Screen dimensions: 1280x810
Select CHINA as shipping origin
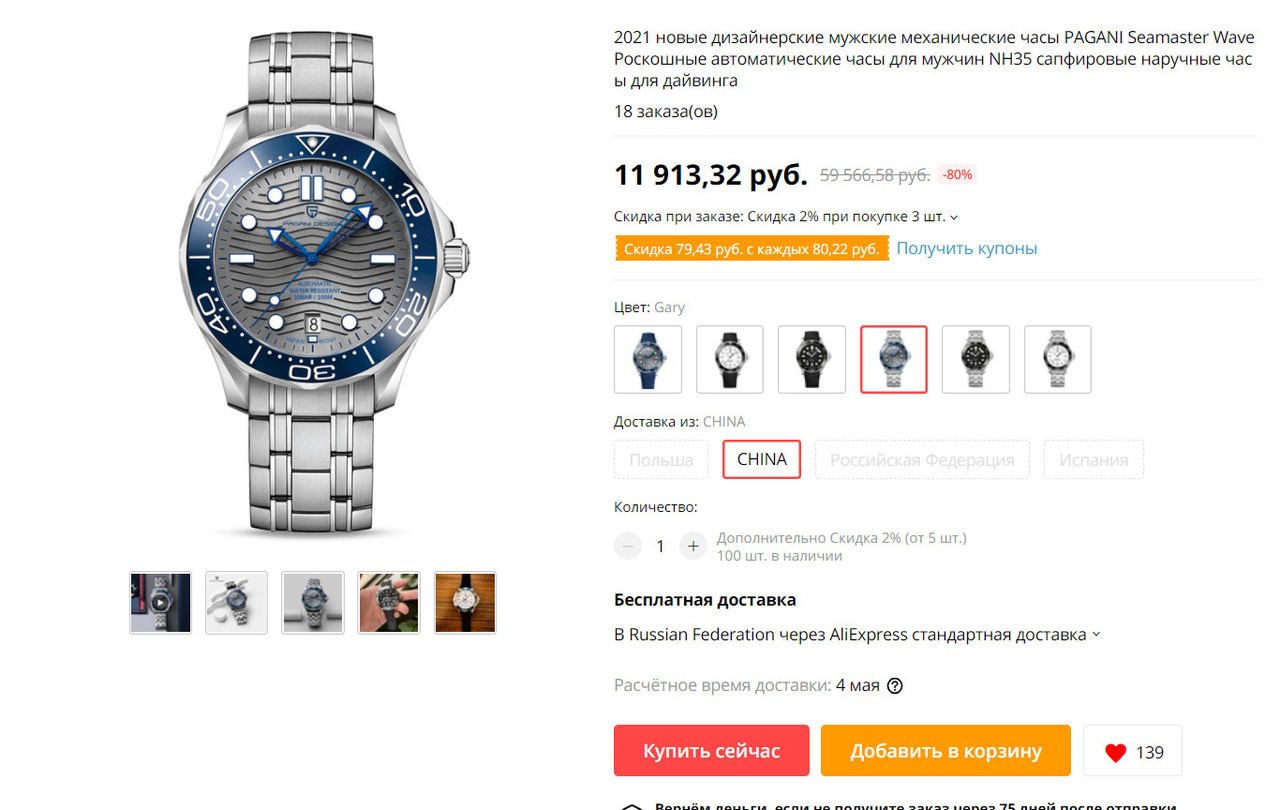point(762,460)
